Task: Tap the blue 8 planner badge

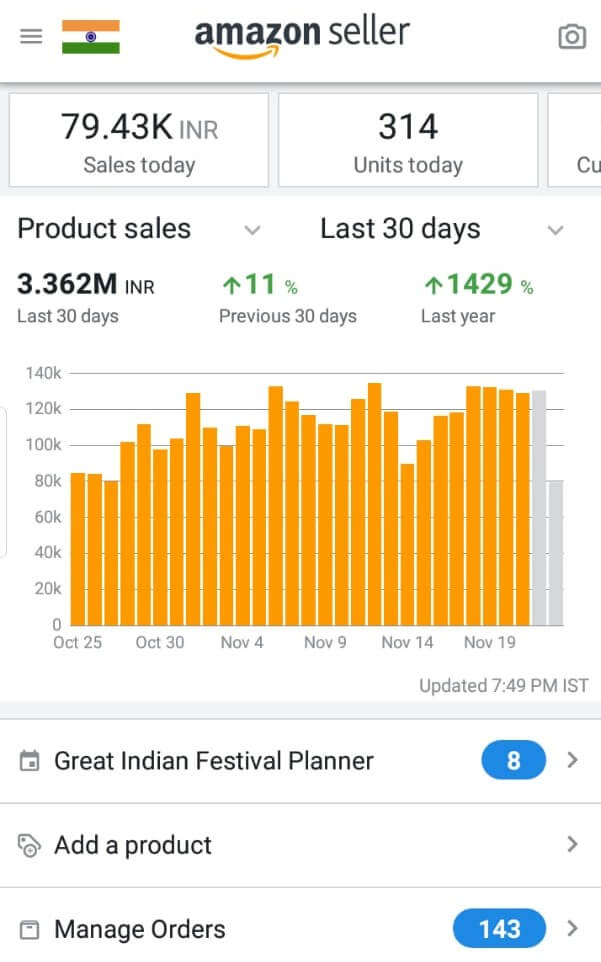Action: point(513,760)
